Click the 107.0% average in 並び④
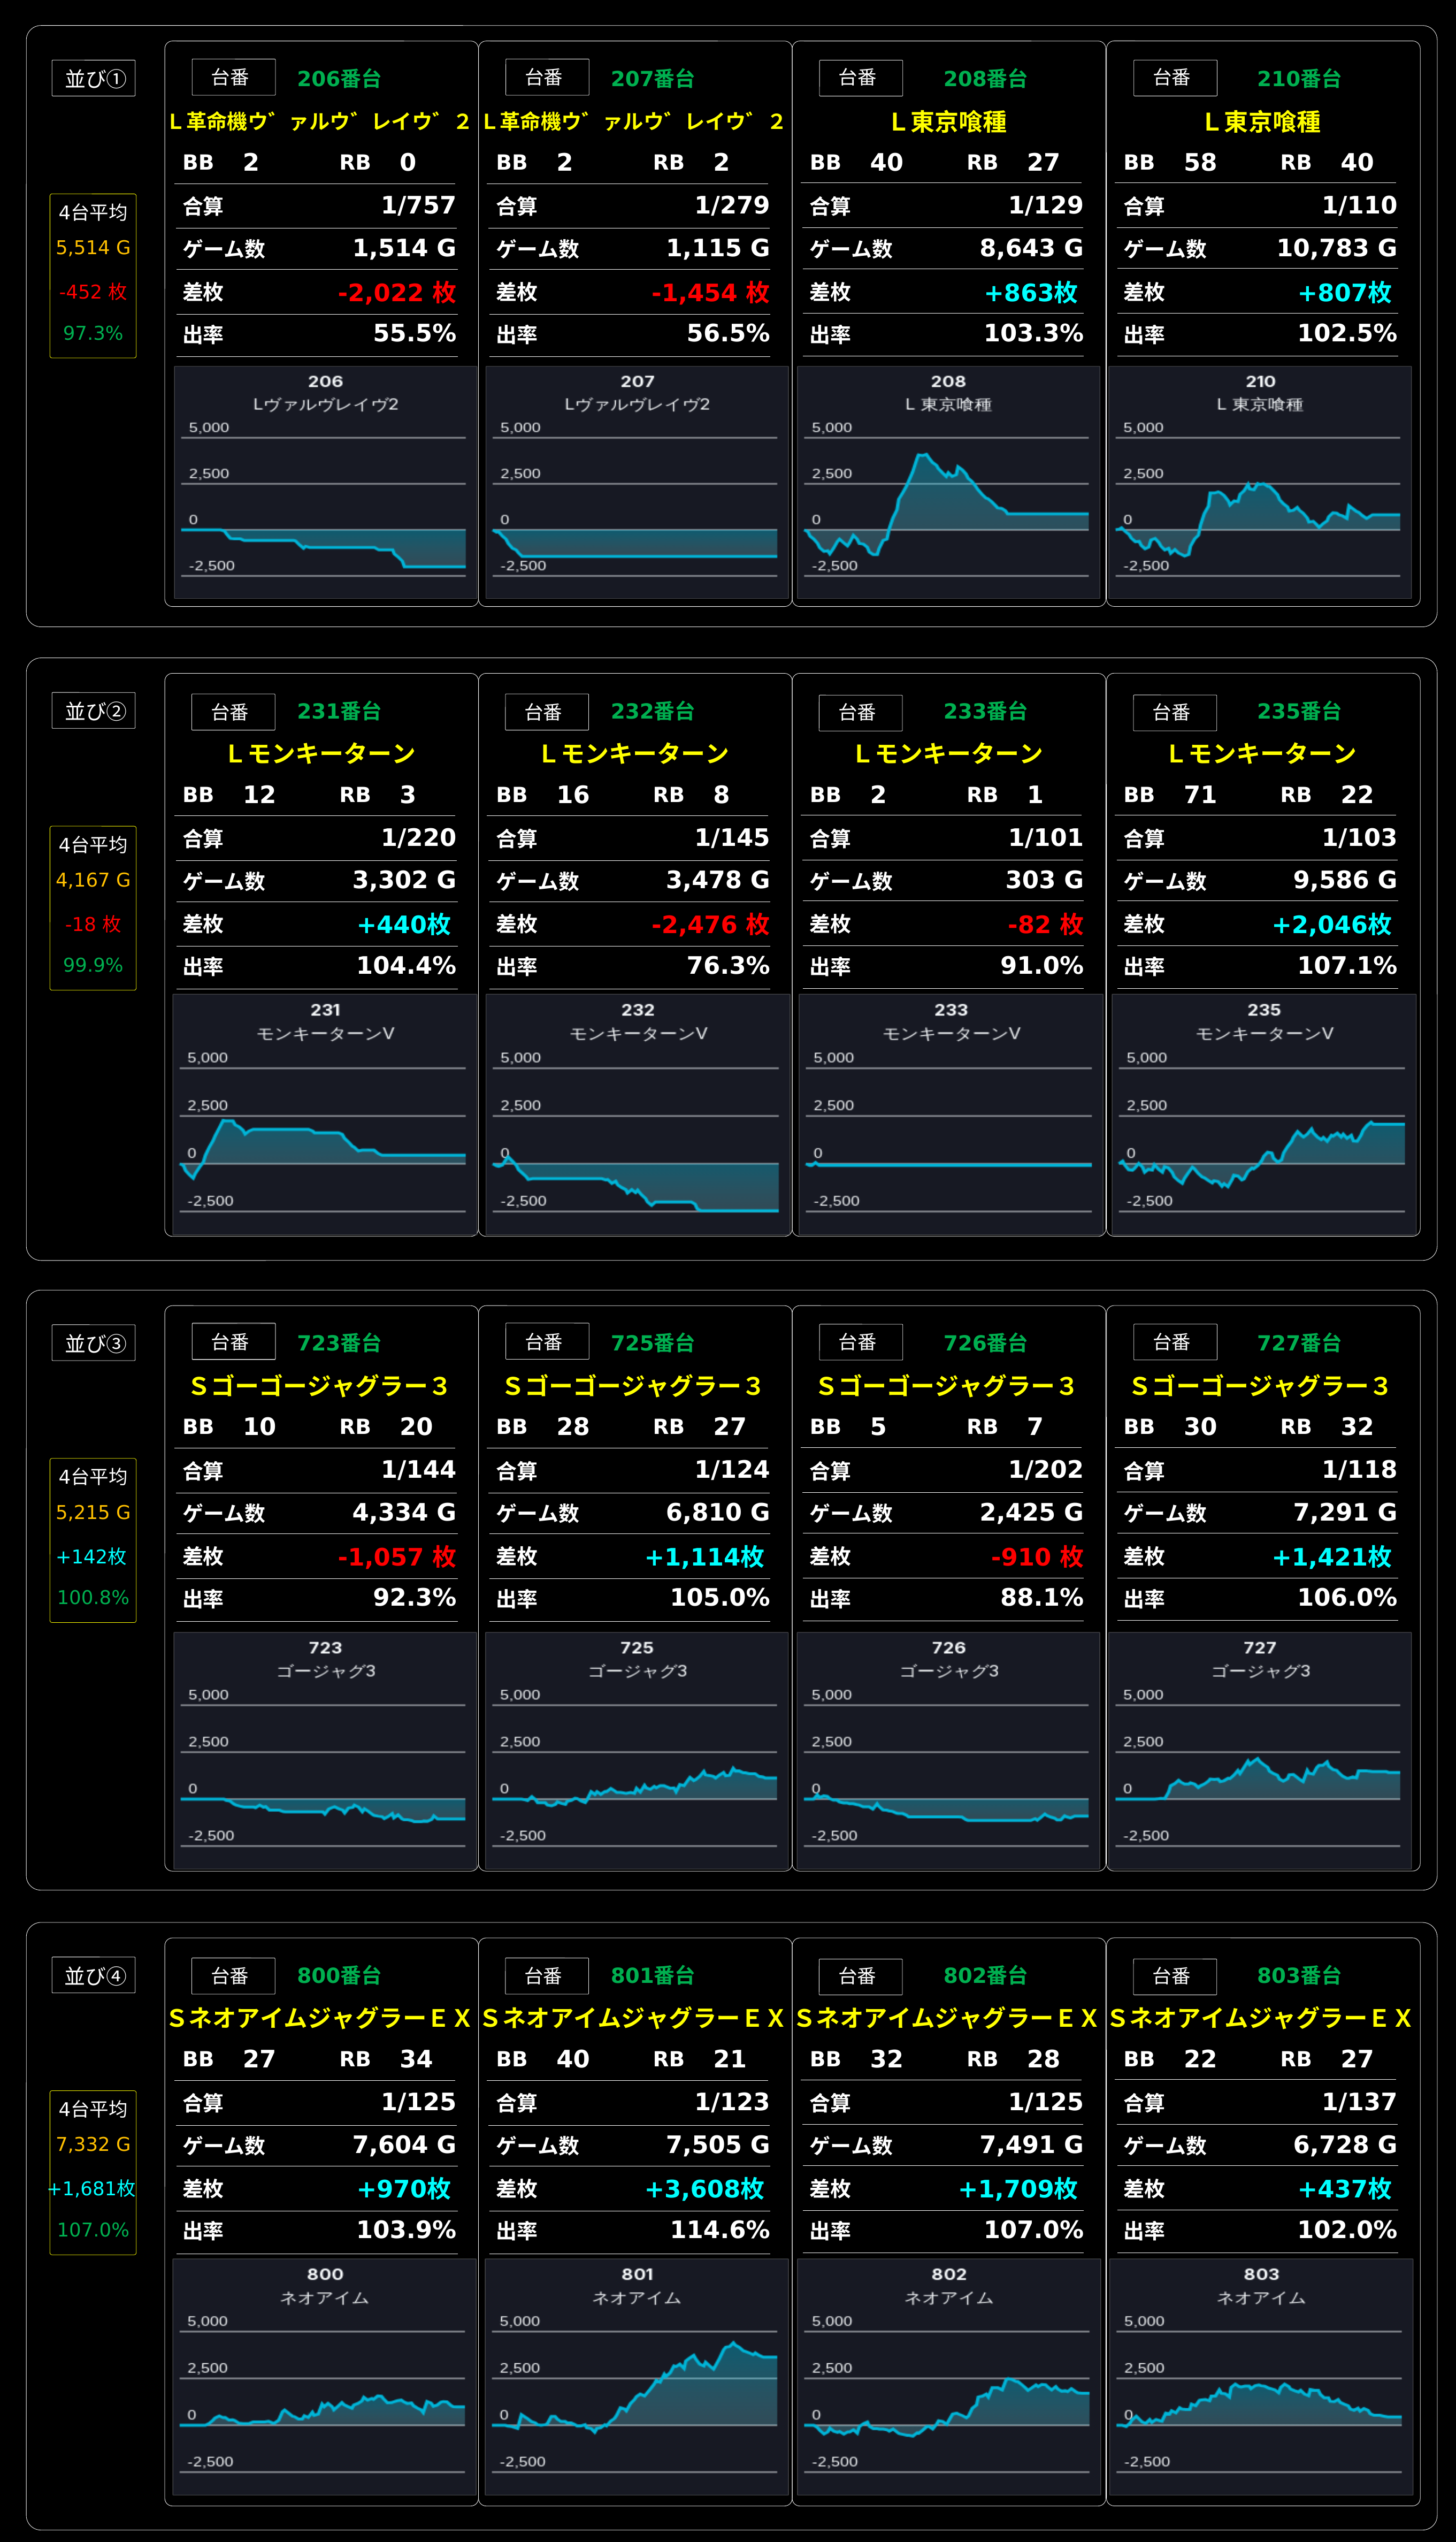This screenshot has height=2542, width=1456. (93, 2230)
